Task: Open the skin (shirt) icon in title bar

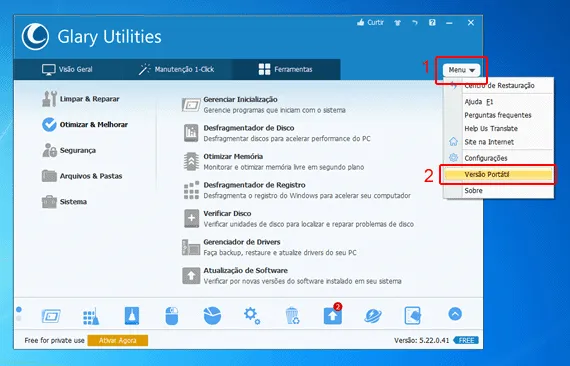Action: [397, 23]
